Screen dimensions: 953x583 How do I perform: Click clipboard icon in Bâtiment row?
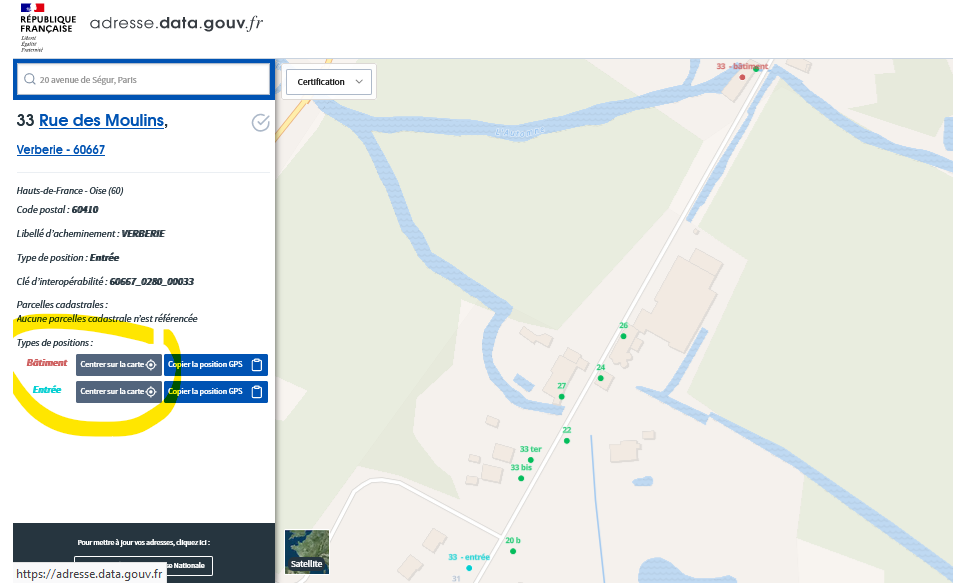[257, 365]
